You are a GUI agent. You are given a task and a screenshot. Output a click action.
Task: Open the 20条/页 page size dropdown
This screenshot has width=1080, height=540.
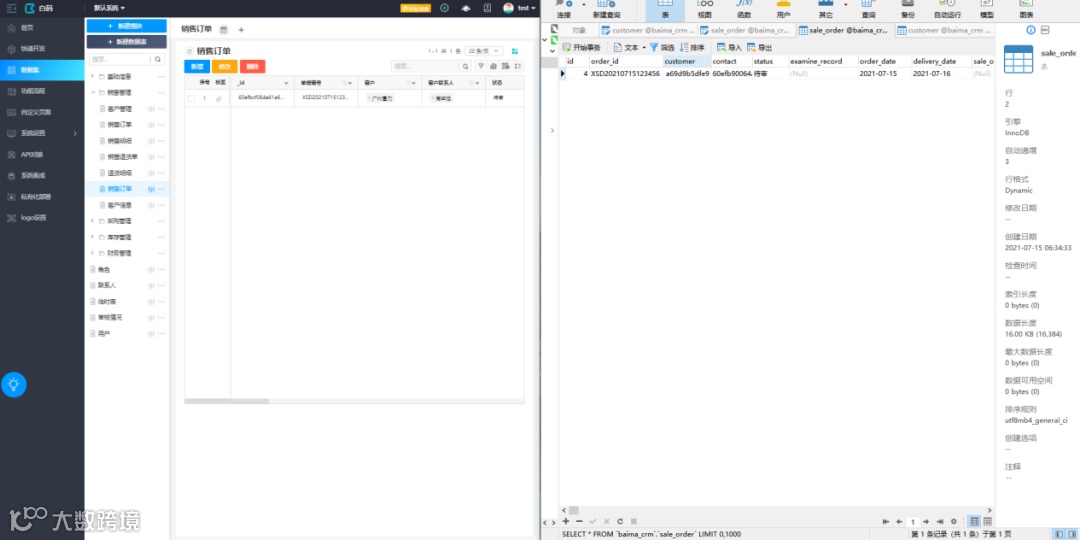(x=484, y=51)
